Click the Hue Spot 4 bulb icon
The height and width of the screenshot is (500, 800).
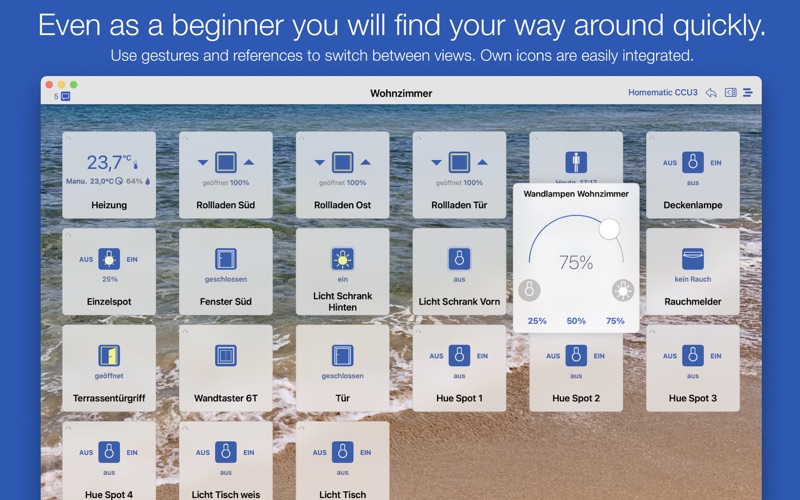coord(109,452)
